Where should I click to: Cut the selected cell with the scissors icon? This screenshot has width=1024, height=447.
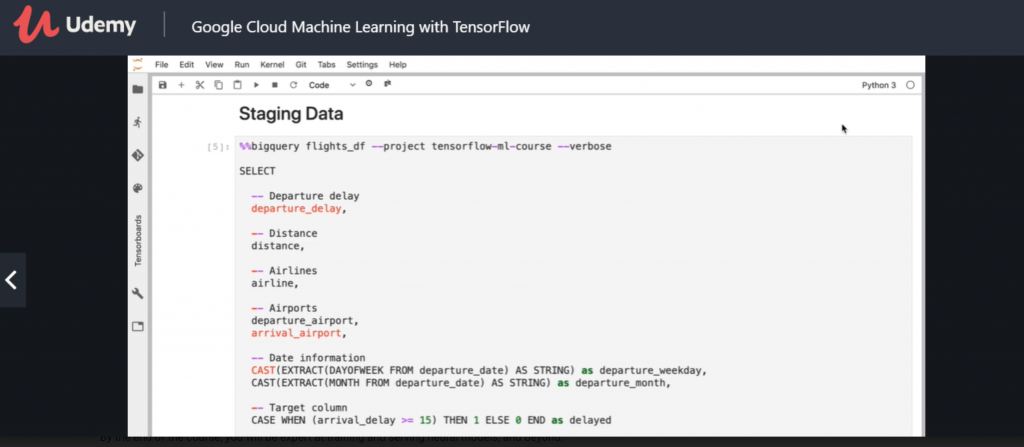point(199,85)
